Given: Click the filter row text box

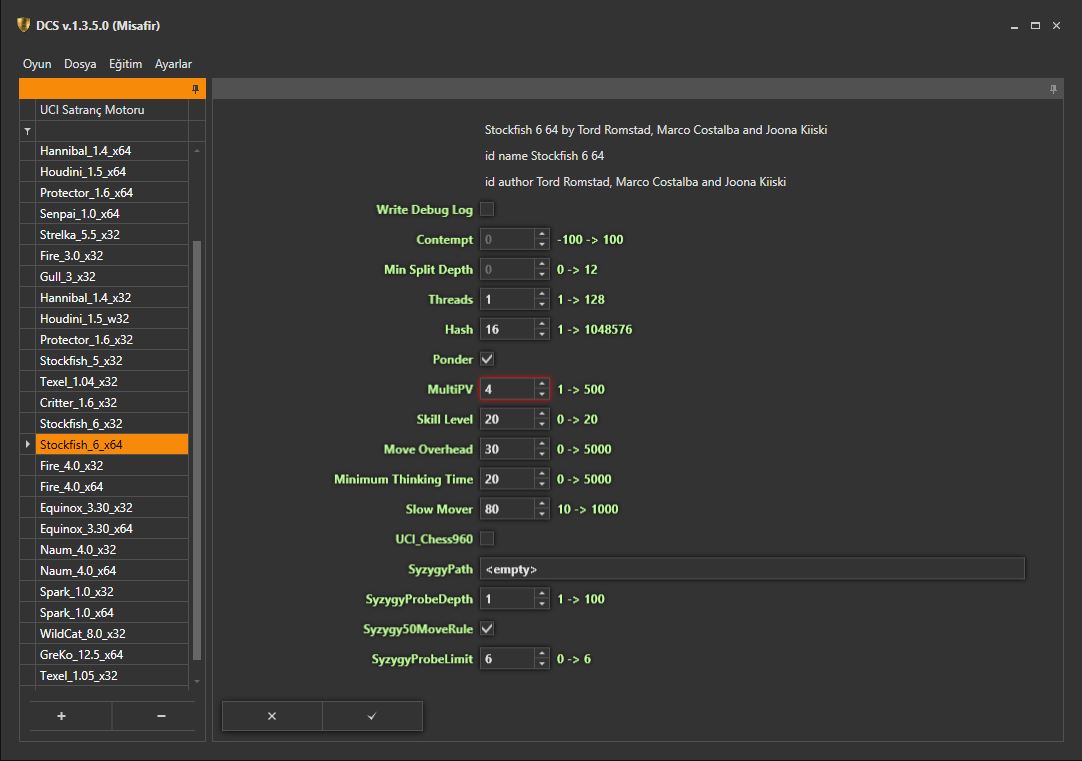Looking at the screenshot, I should 112,130.
